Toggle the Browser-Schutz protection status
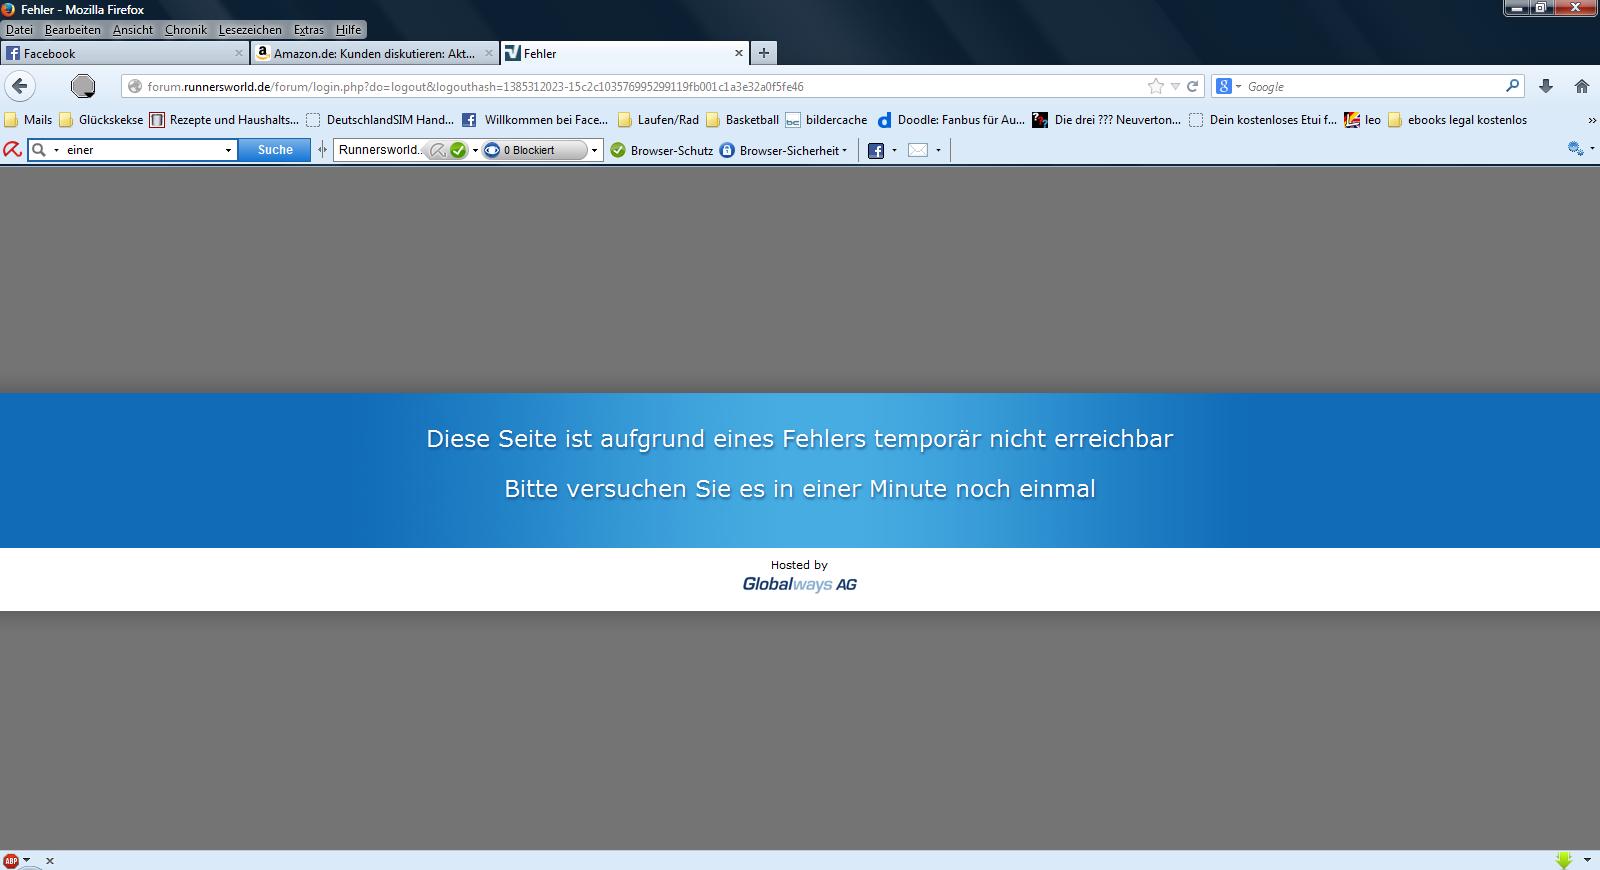This screenshot has width=1600, height=870. pyautogui.click(x=662, y=151)
